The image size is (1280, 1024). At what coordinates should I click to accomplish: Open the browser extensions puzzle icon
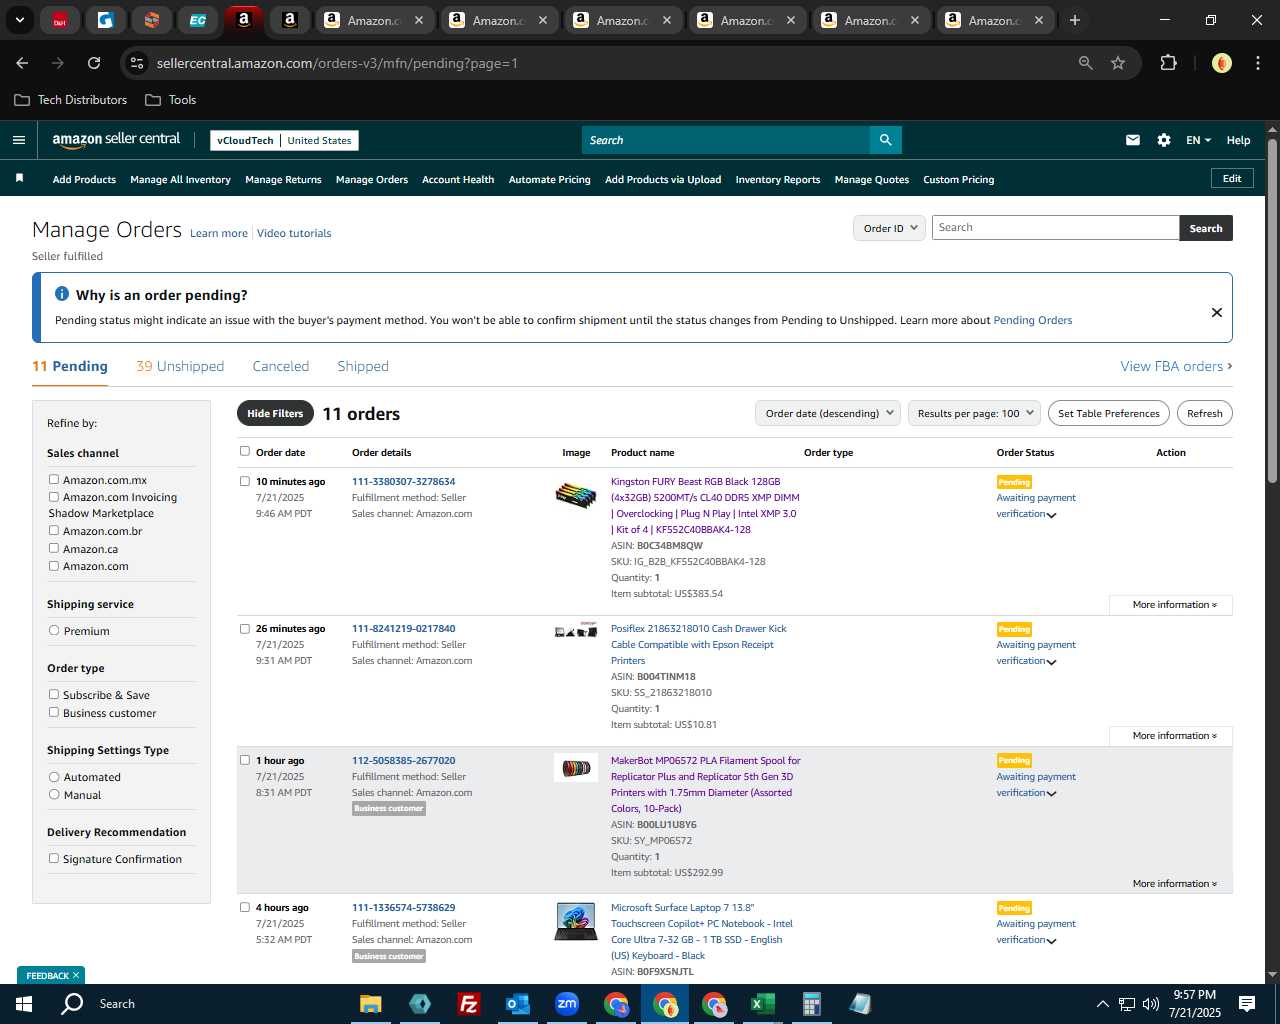pos(1168,63)
